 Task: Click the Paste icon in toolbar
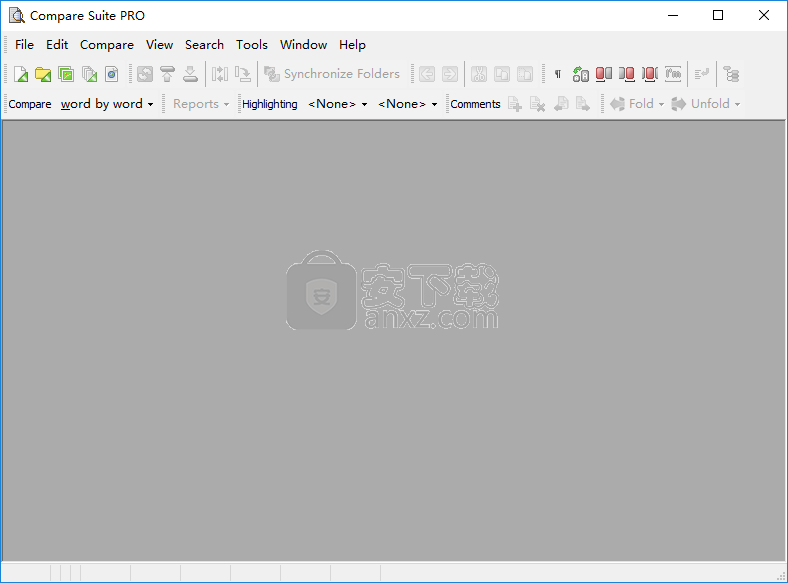click(525, 74)
